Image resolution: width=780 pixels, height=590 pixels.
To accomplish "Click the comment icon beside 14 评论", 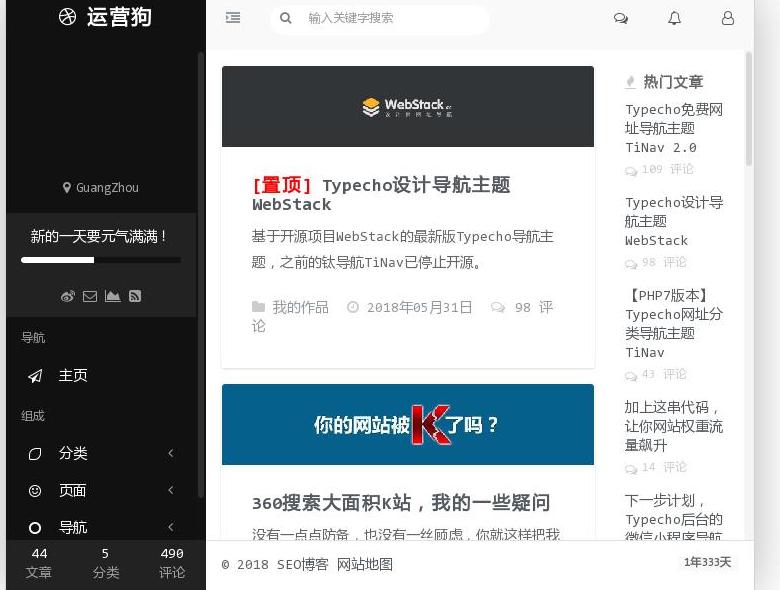I will tap(631, 469).
